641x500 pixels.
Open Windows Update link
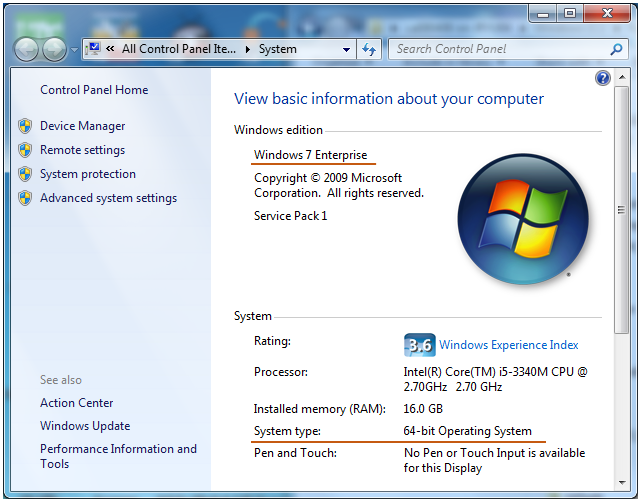(85, 426)
